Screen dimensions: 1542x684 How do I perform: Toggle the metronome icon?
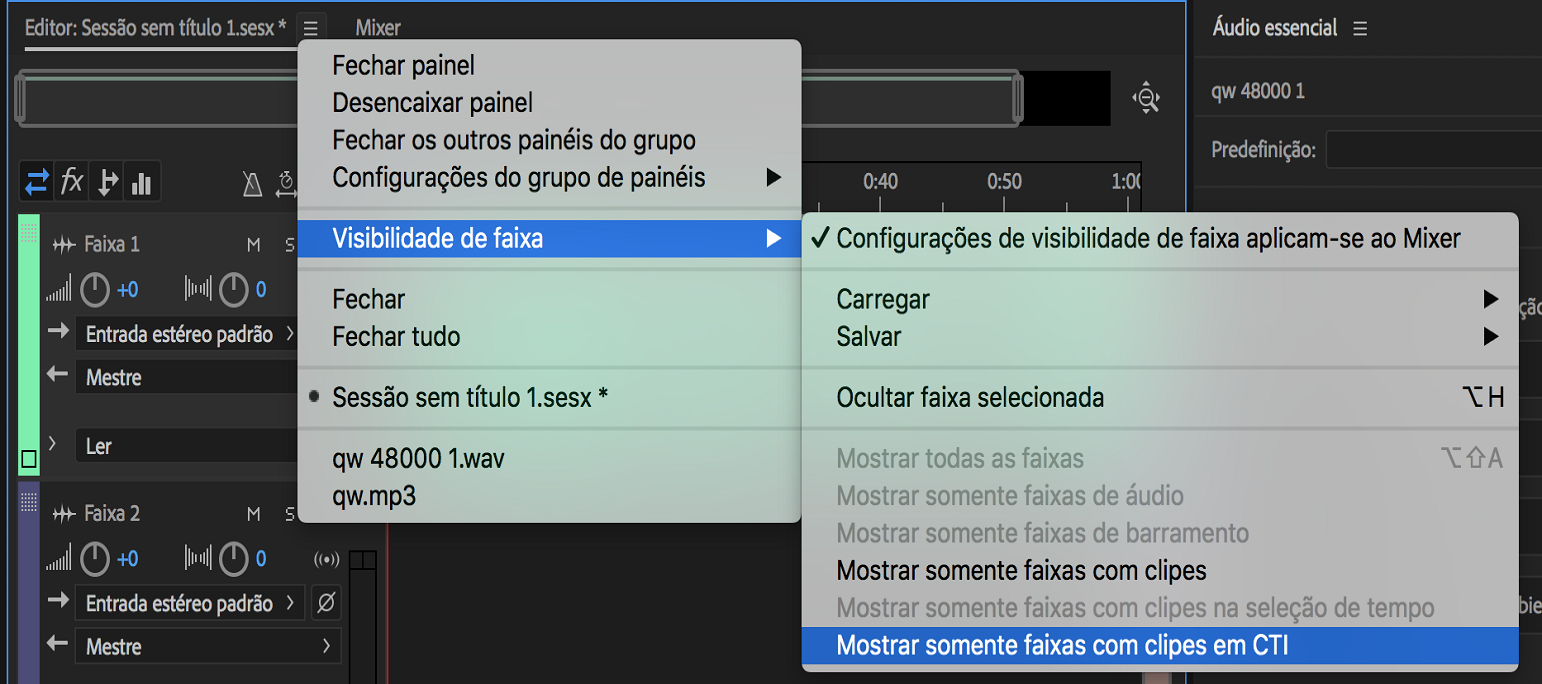tap(252, 184)
